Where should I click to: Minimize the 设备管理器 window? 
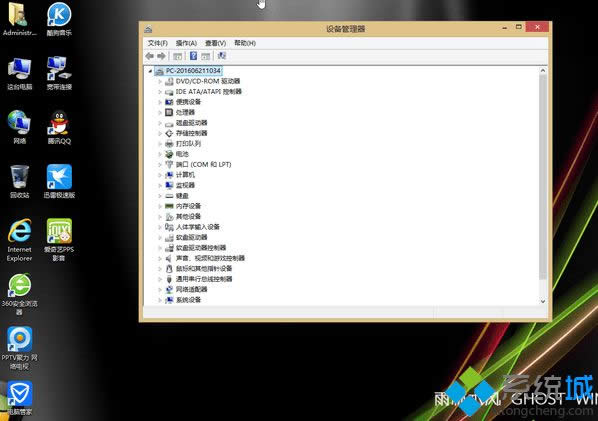(x=505, y=27)
